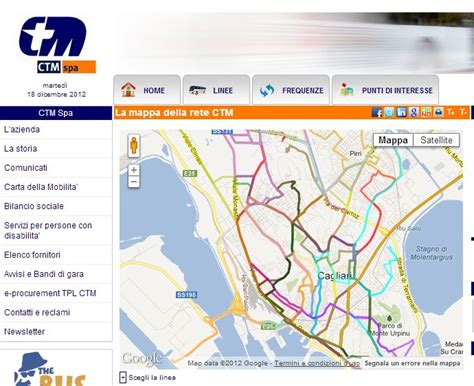Open Comunicati menu item
Screen dimensions: 474x386
26,168
